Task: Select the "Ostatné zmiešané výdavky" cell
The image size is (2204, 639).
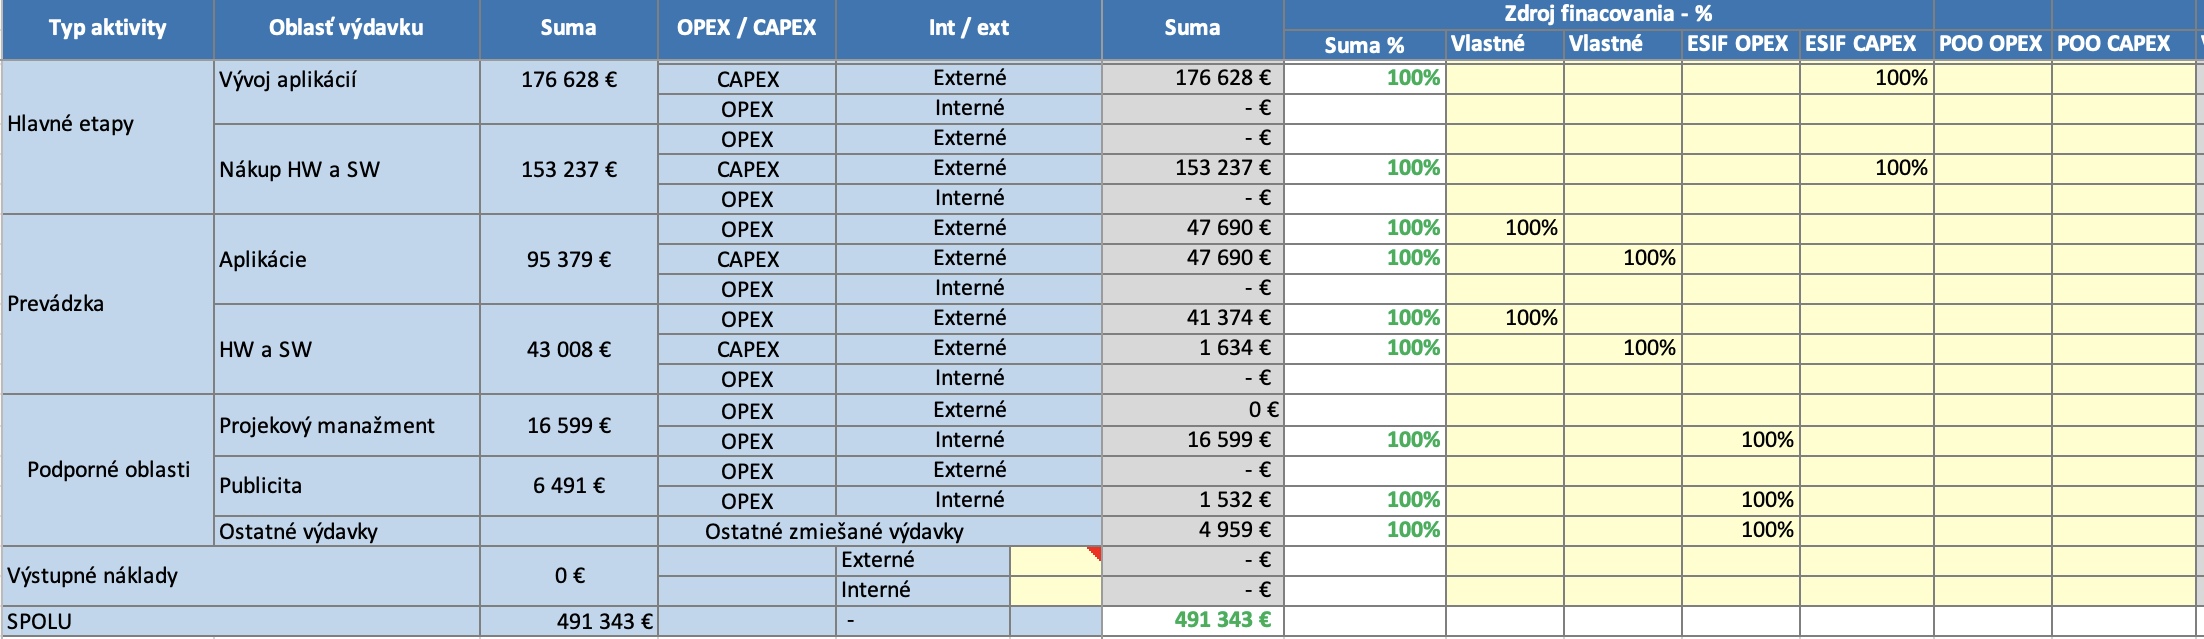Action: point(834,531)
